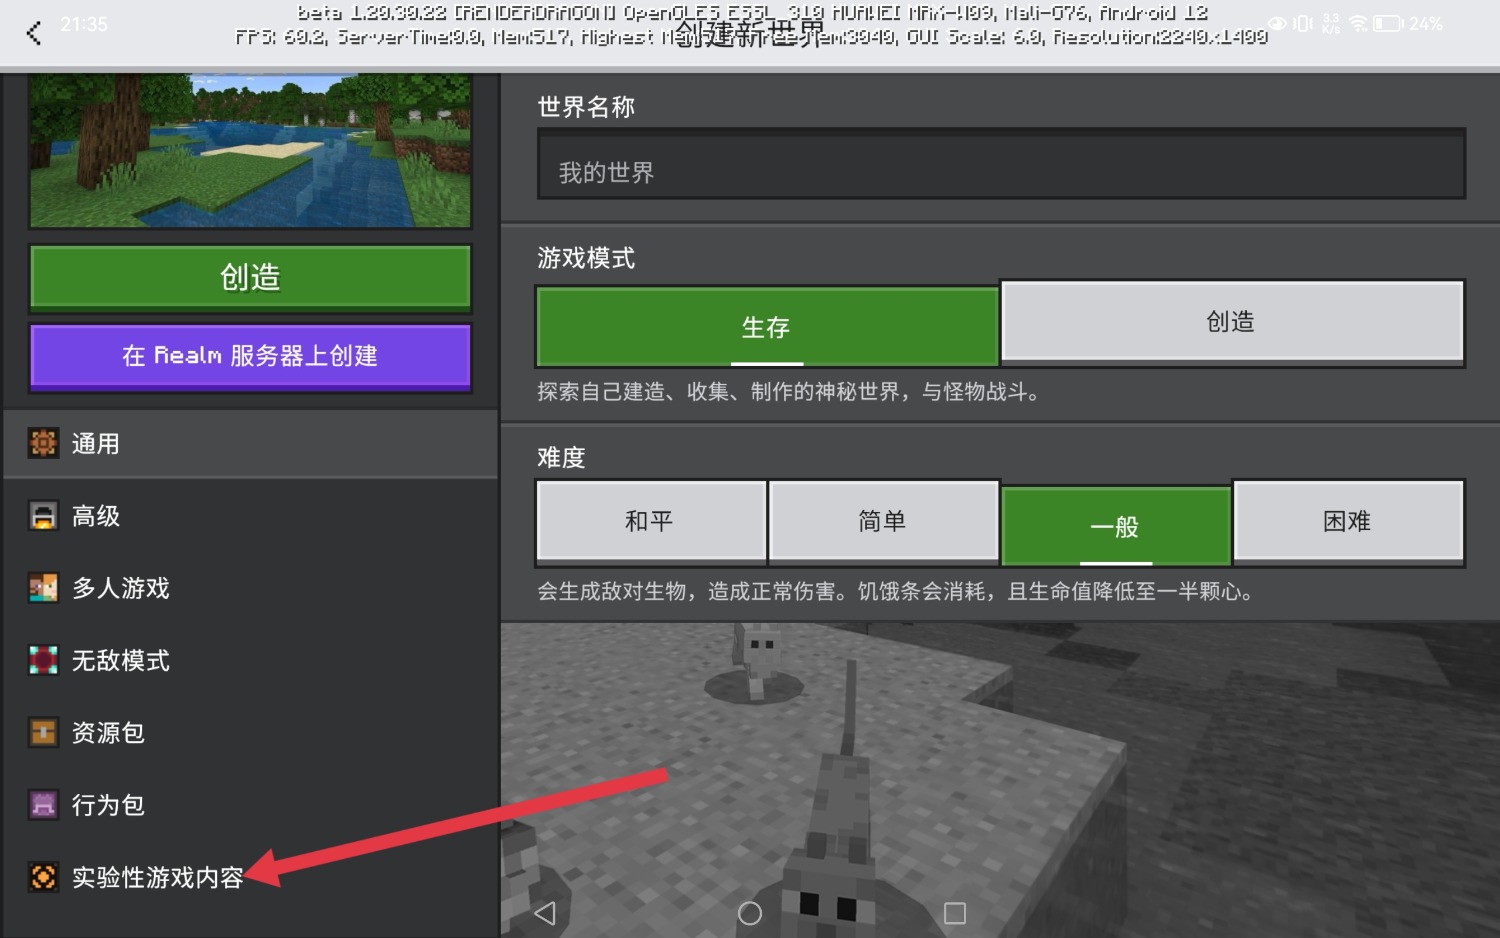The height and width of the screenshot is (938, 1500).
Task: Click the 多人游戏 icon
Action: click(43, 588)
